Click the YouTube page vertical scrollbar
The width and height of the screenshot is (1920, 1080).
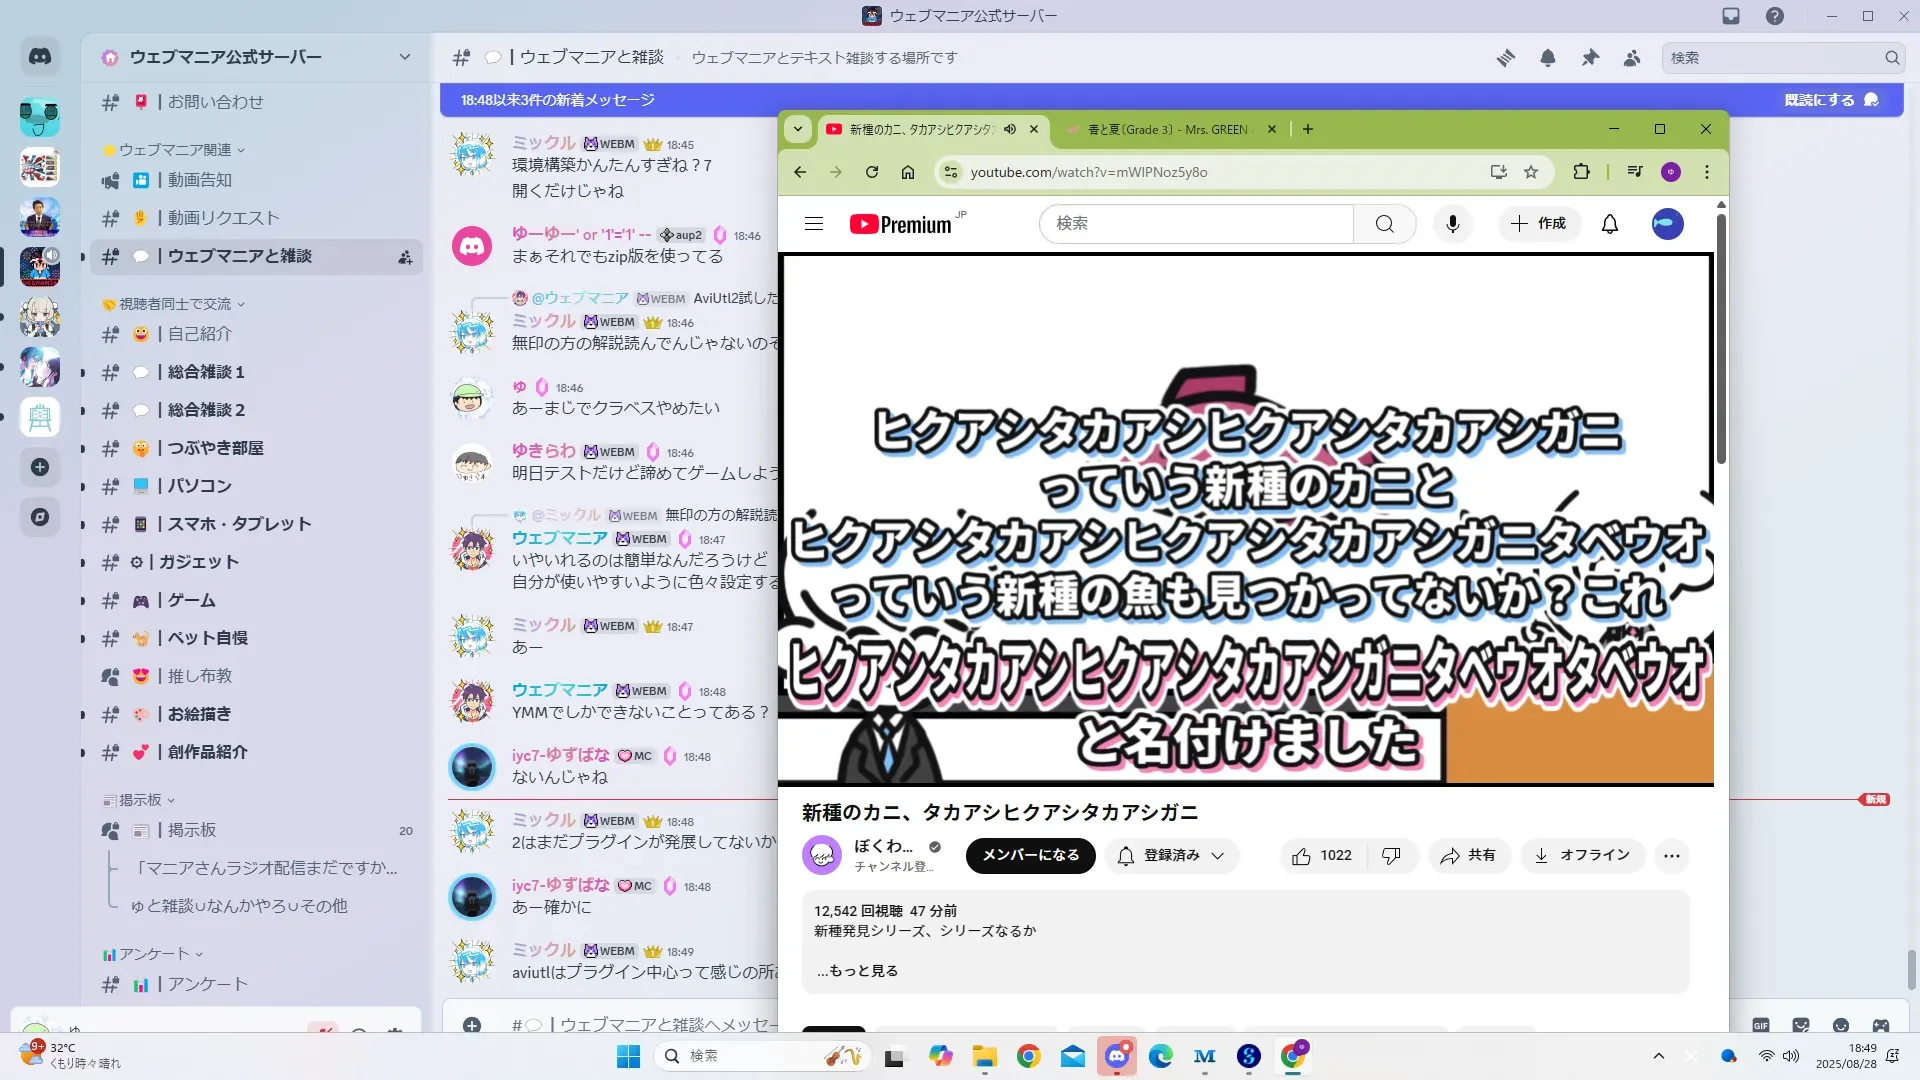click(x=1721, y=340)
